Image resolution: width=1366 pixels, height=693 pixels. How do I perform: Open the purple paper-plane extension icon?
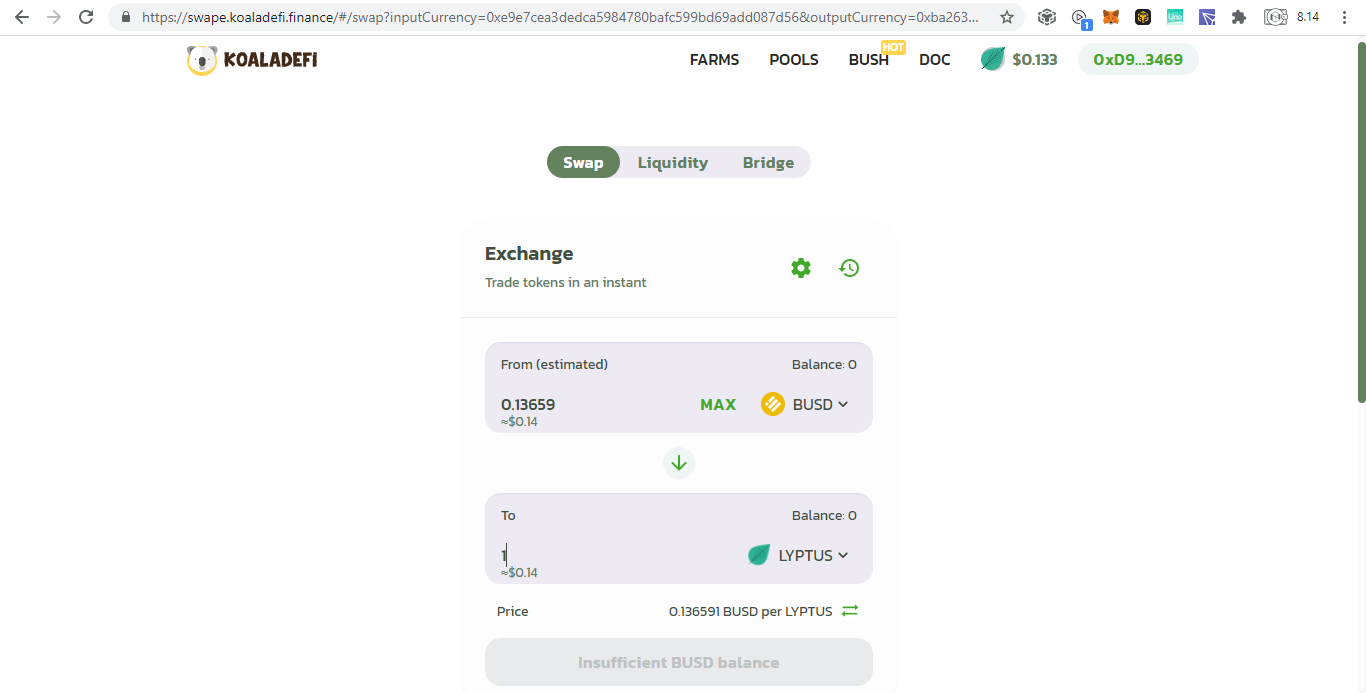pyautogui.click(x=1207, y=17)
